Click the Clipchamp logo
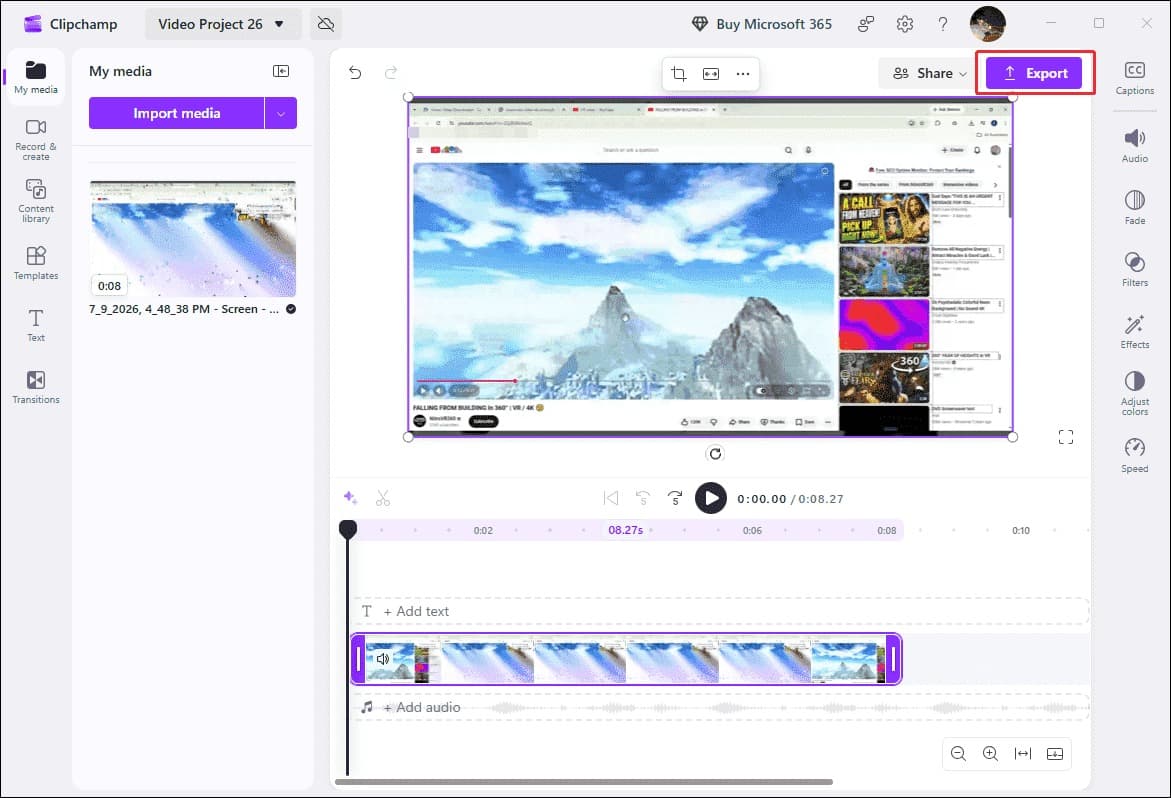1171x798 pixels. point(33,24)
